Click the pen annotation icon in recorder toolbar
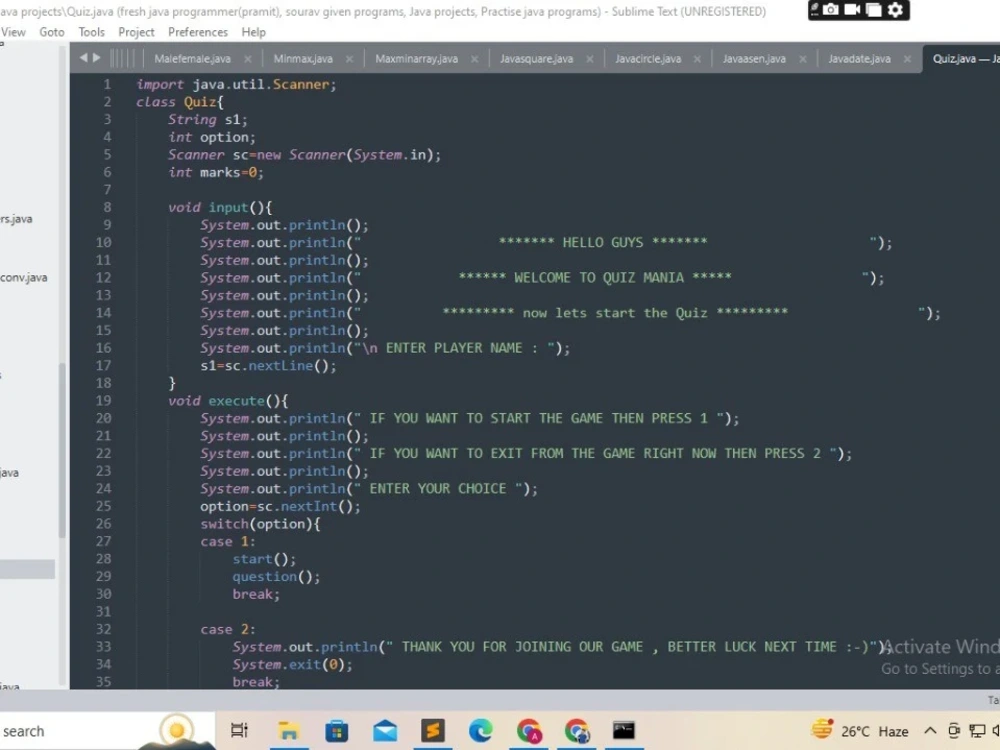This screenshot has height=750, width=1000. [815, 10]
